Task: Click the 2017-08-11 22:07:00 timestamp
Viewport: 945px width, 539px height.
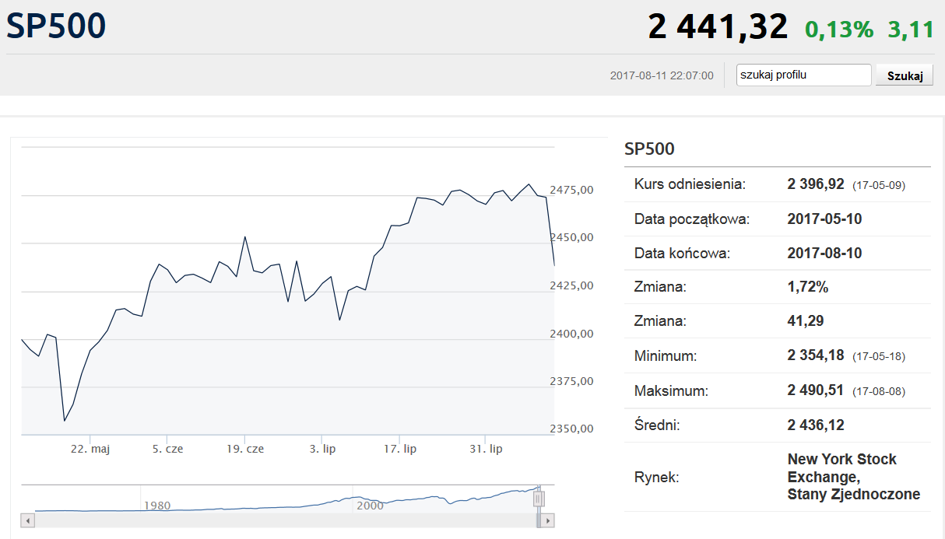Action: 661,76
